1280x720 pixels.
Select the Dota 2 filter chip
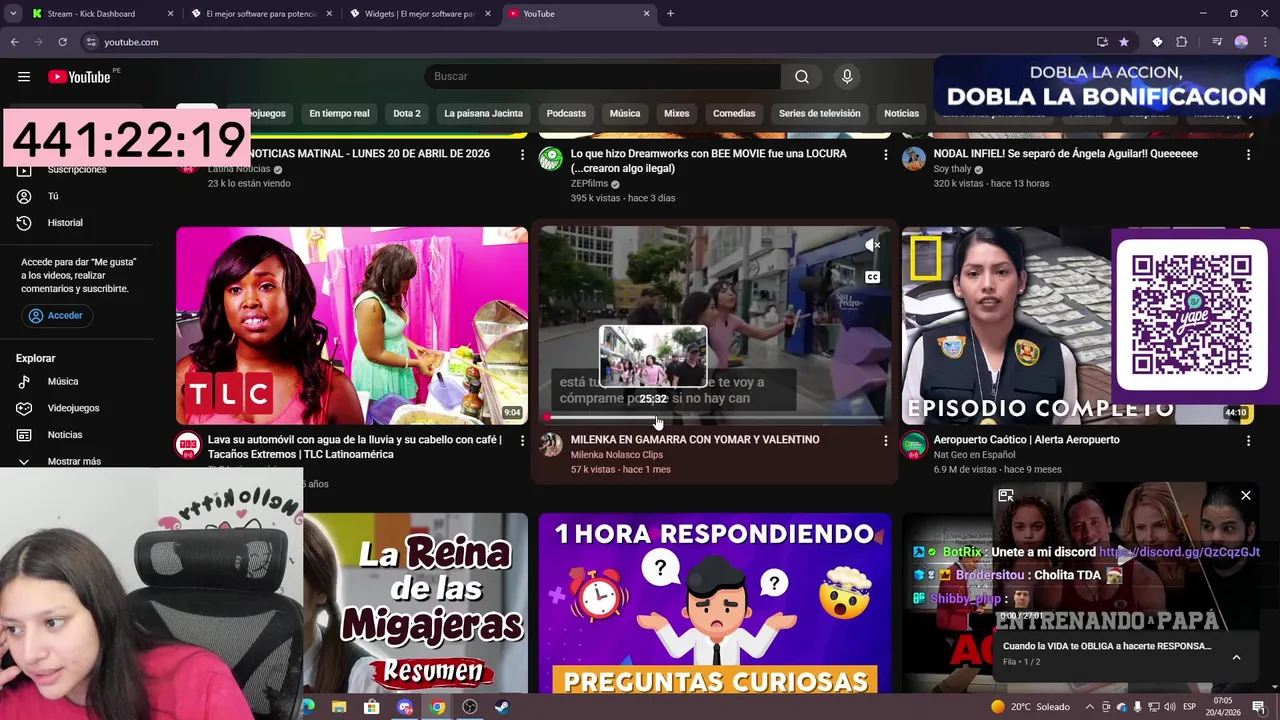[407, 114]
